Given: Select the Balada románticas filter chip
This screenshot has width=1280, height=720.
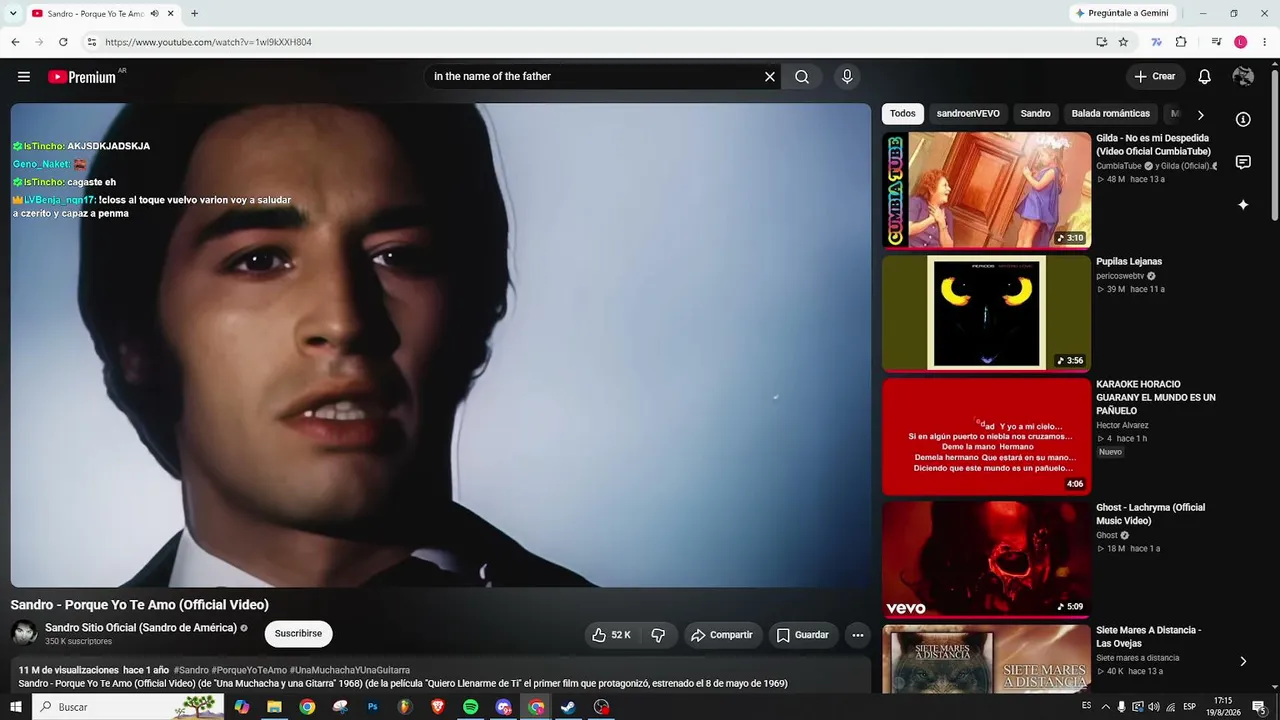Looking at the screenshot, I should click(1111, 114).
